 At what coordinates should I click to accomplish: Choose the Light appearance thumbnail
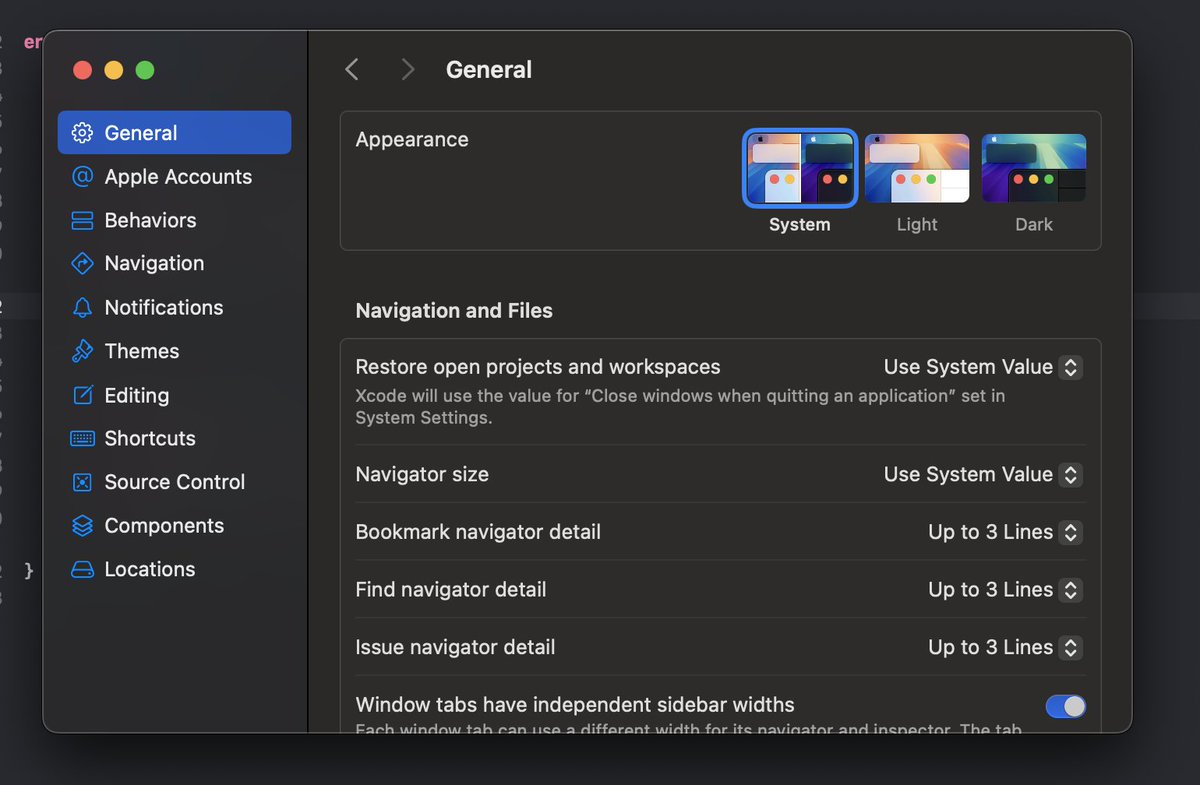(x=917, y=168)
